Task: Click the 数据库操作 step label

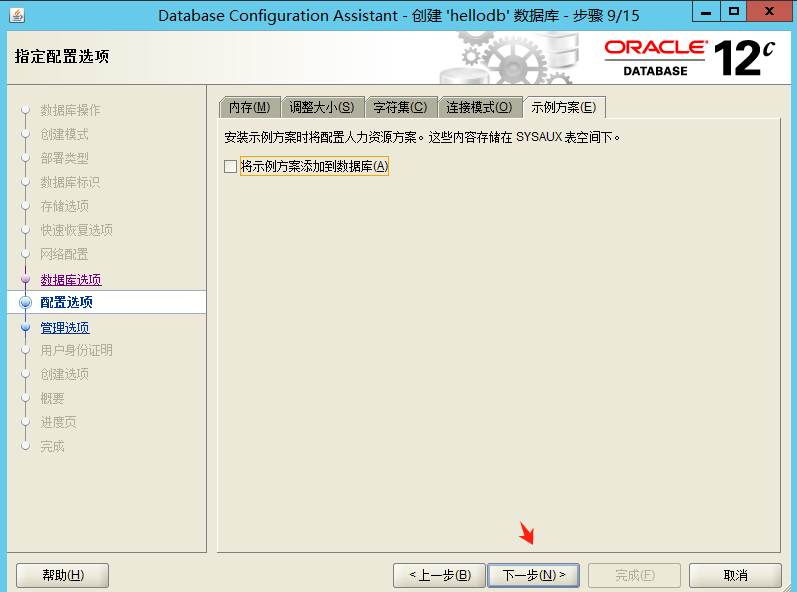Action: (70, 110)
